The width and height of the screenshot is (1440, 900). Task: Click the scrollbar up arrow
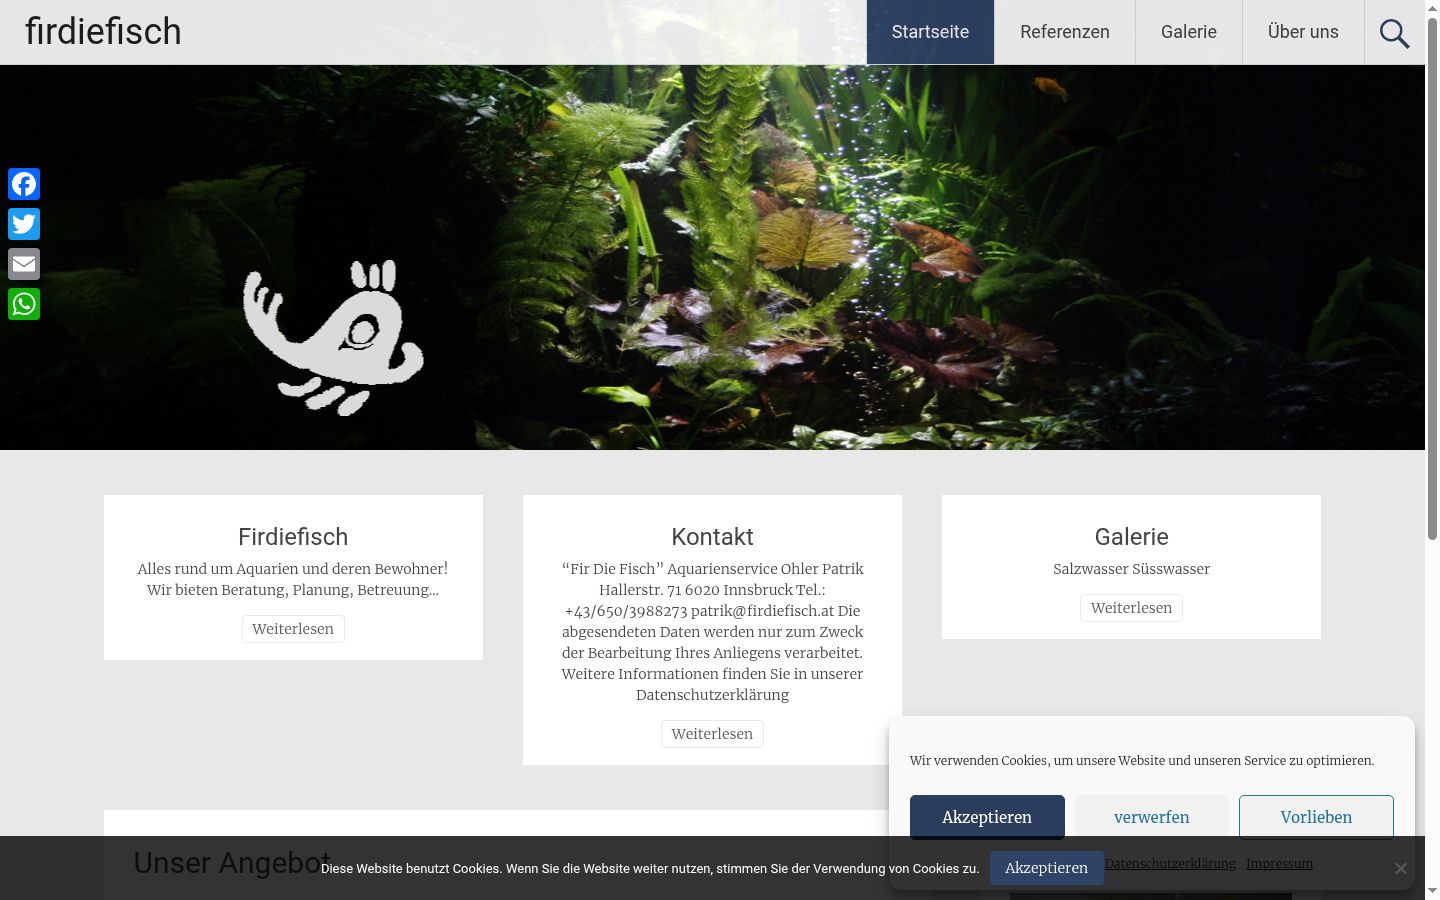point(1432,8)
